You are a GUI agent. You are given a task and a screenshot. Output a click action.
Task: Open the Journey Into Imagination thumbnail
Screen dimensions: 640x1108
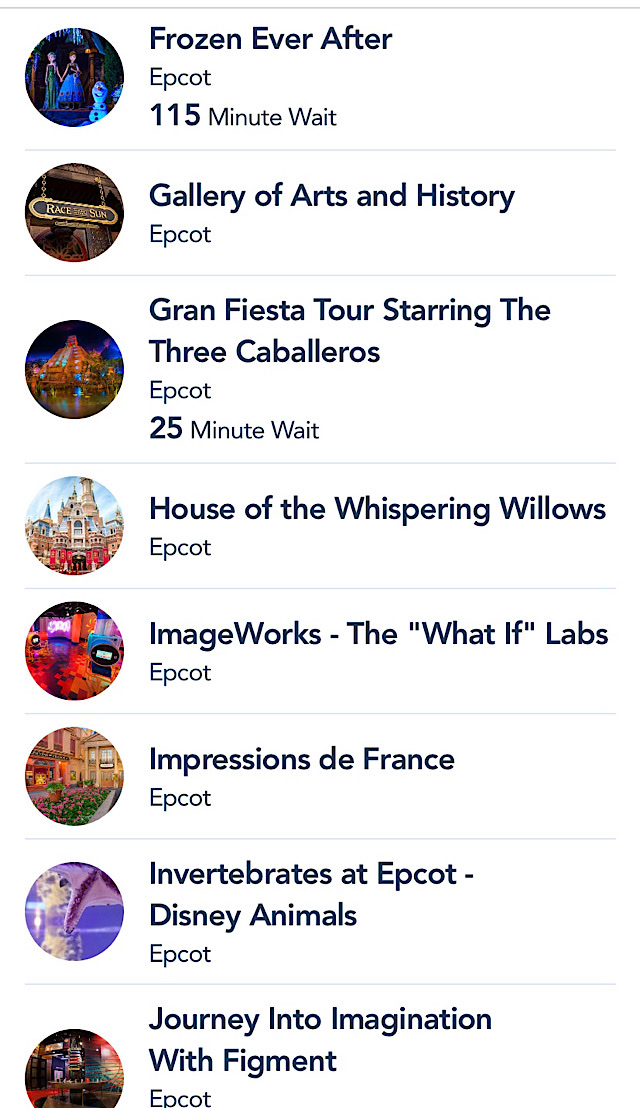coord(74,1068)
